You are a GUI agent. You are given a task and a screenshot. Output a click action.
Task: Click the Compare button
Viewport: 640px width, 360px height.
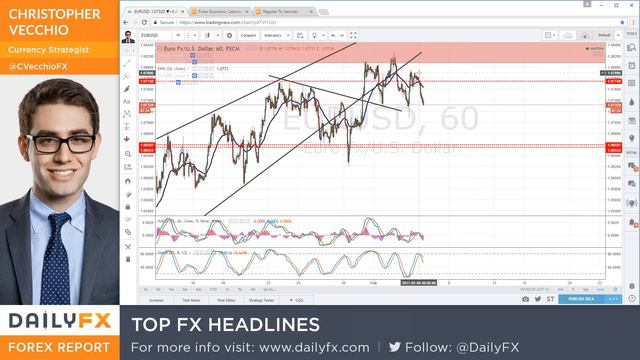point(248,36)
